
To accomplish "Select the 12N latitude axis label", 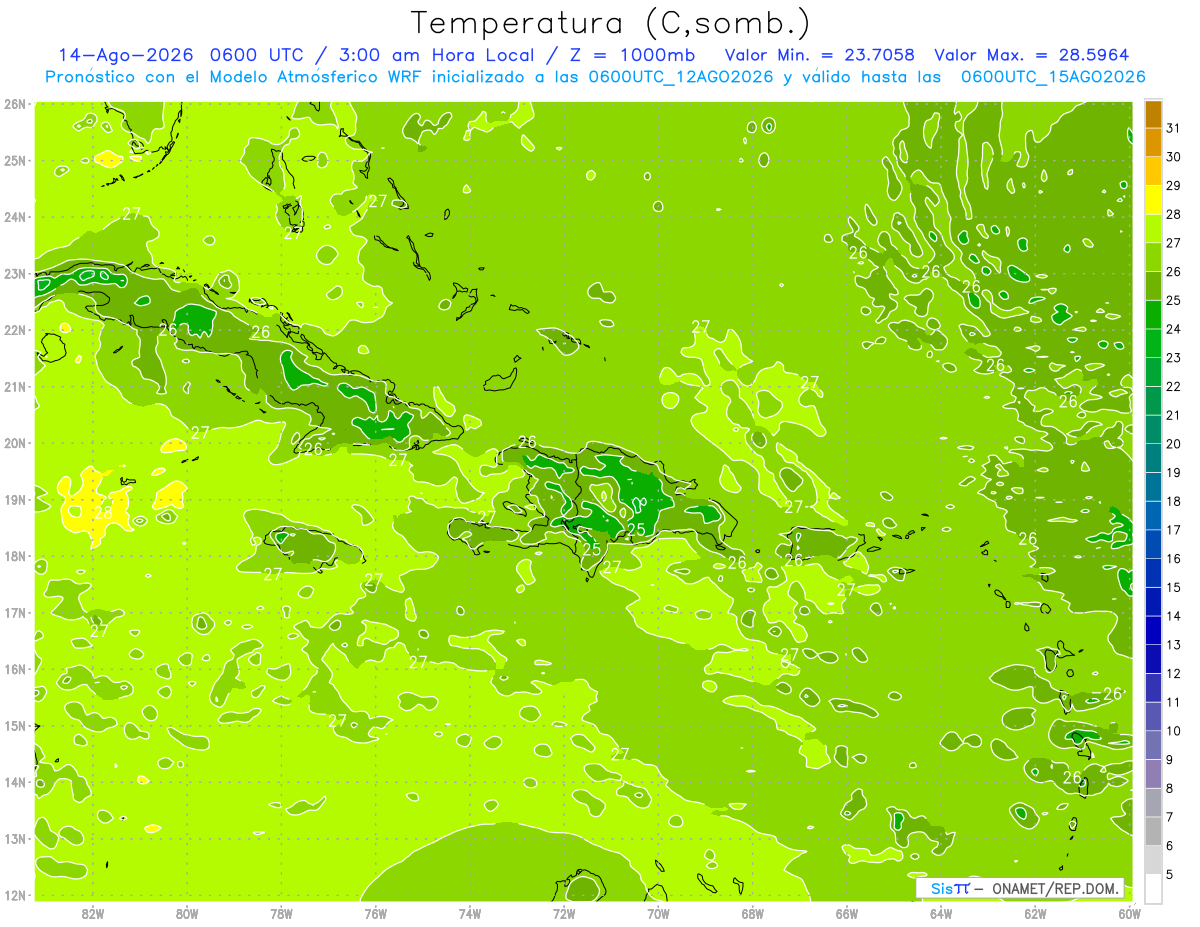I will coord(15,895).
